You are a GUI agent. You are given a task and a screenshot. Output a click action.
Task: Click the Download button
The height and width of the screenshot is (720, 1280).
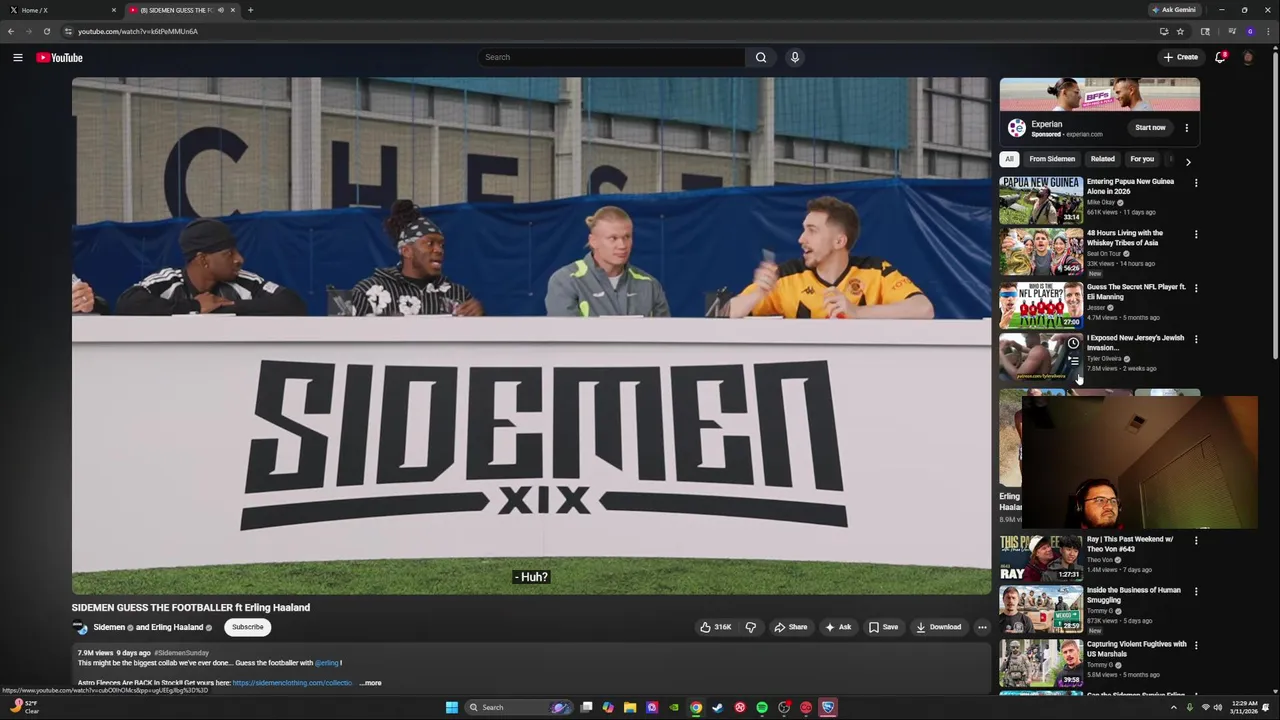tap(938, 627)
